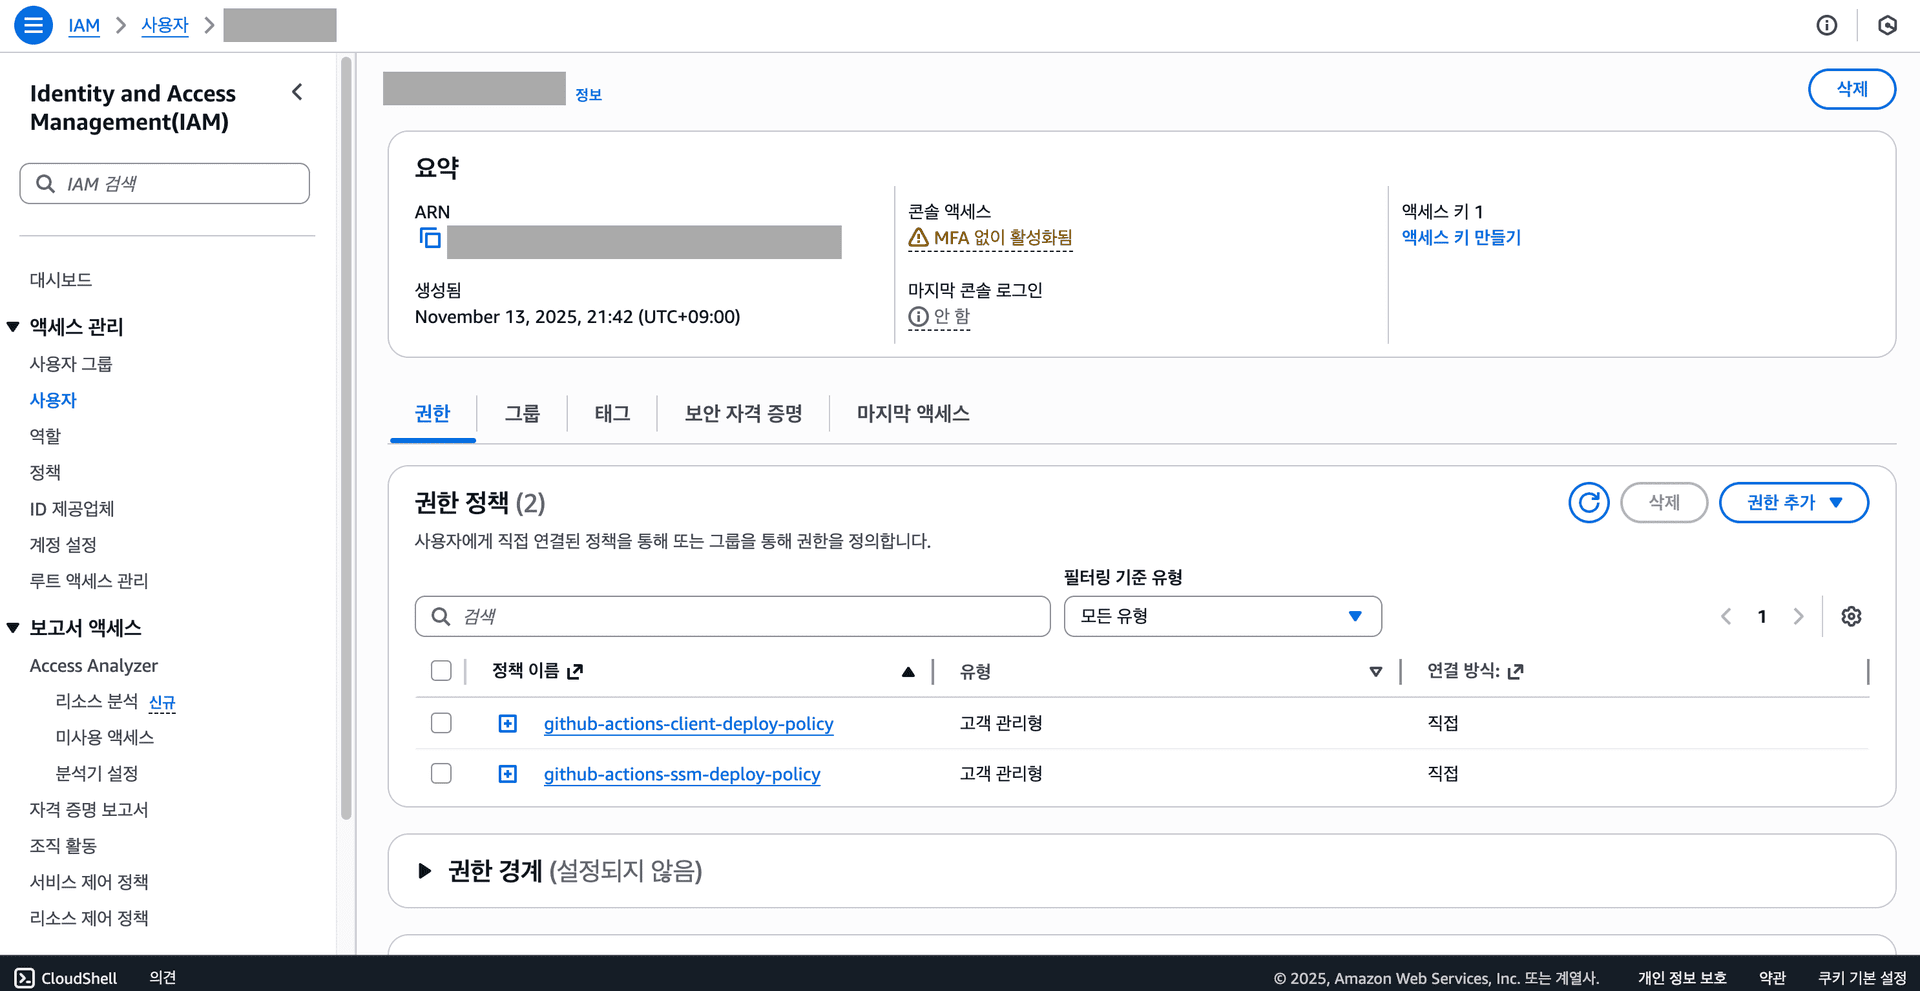Select the github-actions-ssm-deploy-policy checkbox
The width and height of the screenshot is (1920, 991).
(441, 772)
